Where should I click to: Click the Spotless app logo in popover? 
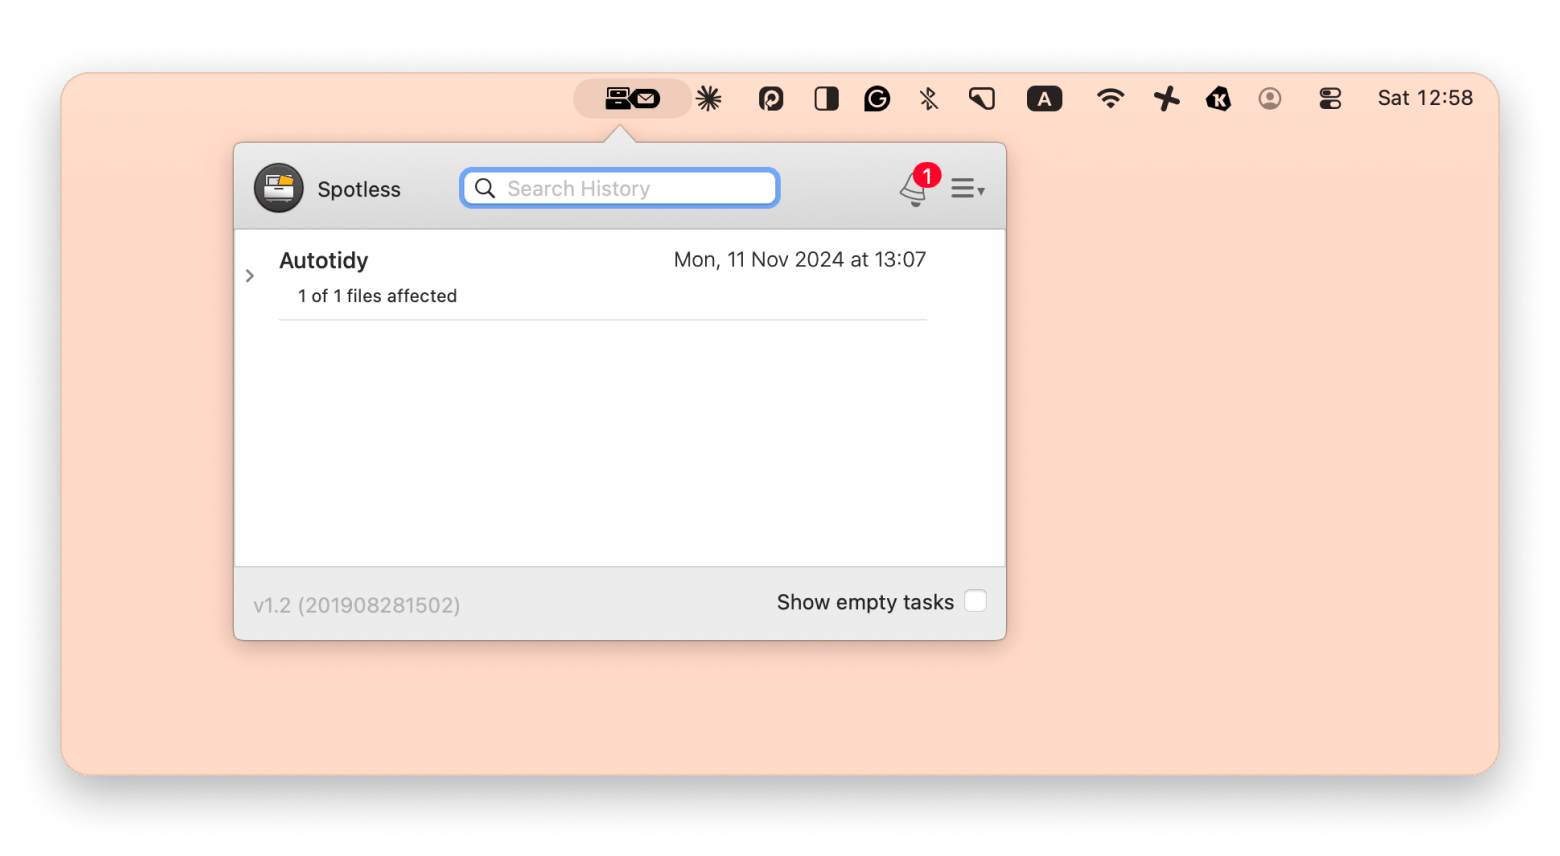pos(279,188)
